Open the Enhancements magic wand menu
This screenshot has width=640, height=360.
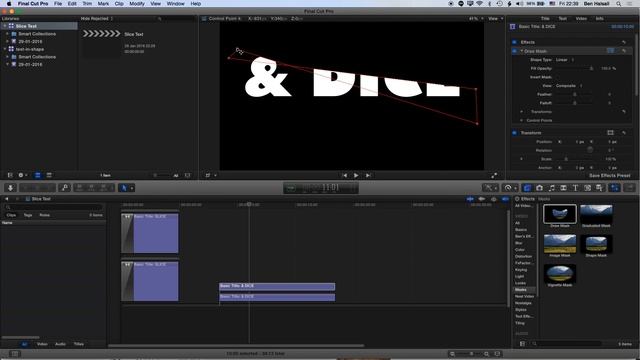pyautogui.click(x=490, y=188)
